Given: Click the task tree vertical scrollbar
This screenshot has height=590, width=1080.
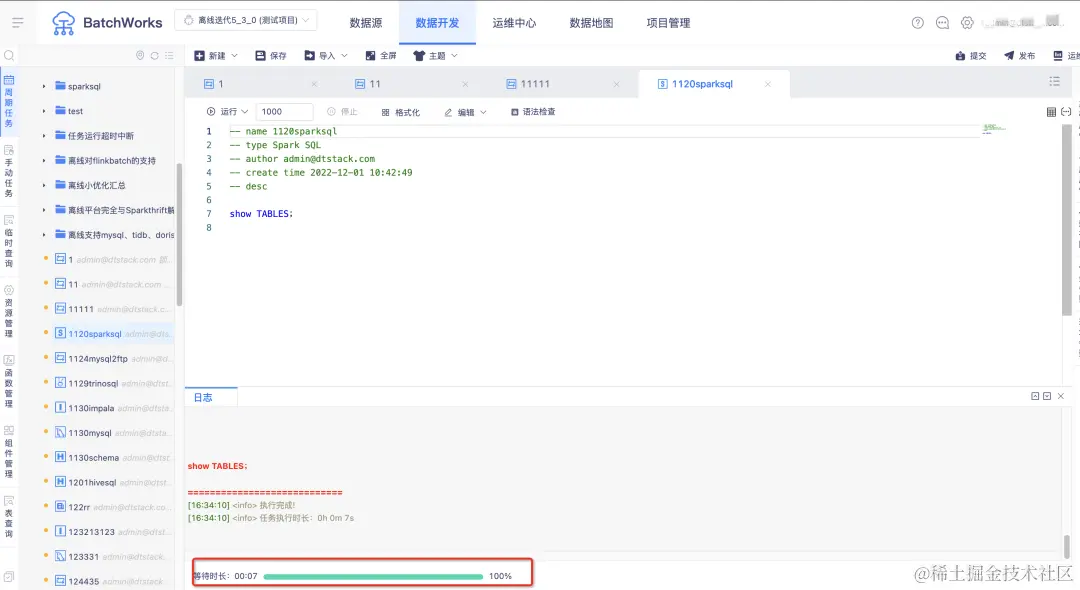Looking at the screenshot, I should tap(179, 234).
